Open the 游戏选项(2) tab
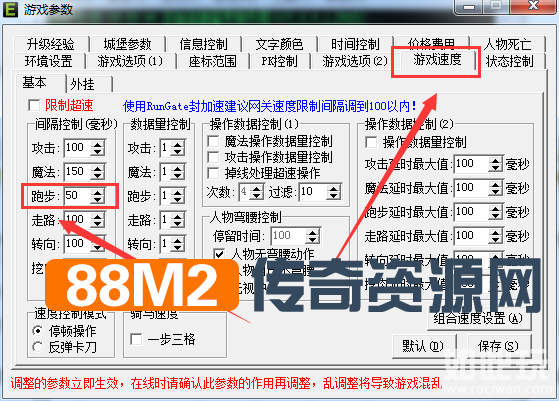 [x=355, y=61]
